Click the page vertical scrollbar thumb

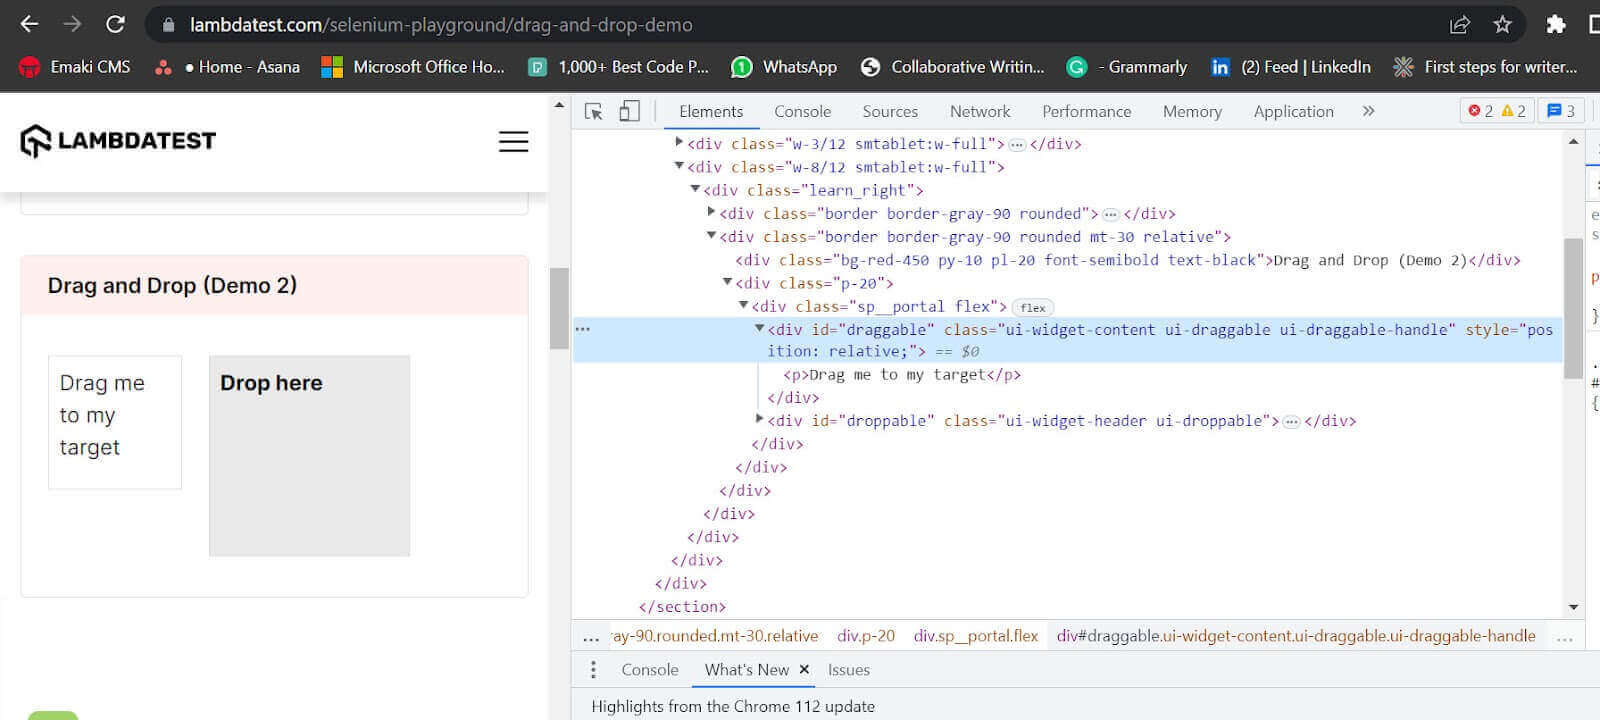pyautogui.click(x=559, y=308)
